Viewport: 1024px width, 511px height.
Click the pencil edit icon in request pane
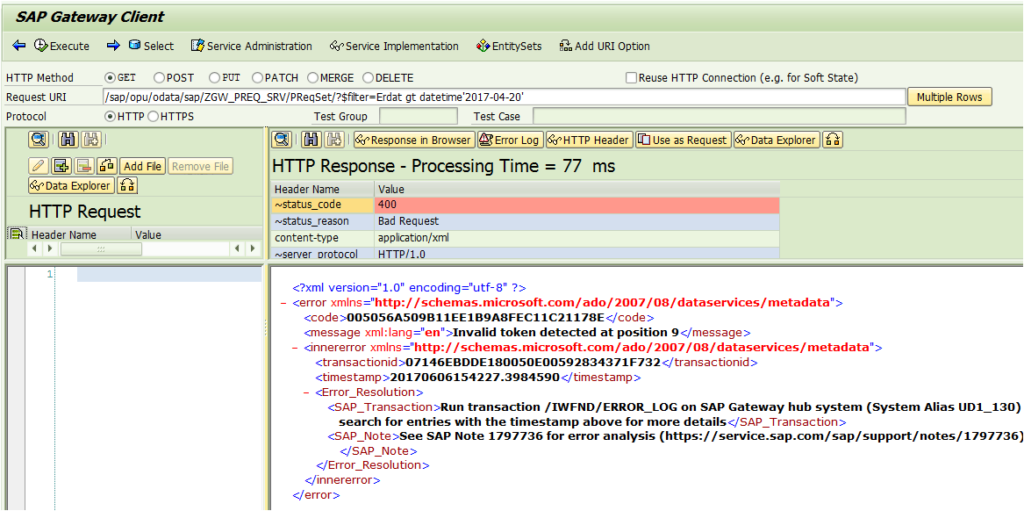[39, 166]
